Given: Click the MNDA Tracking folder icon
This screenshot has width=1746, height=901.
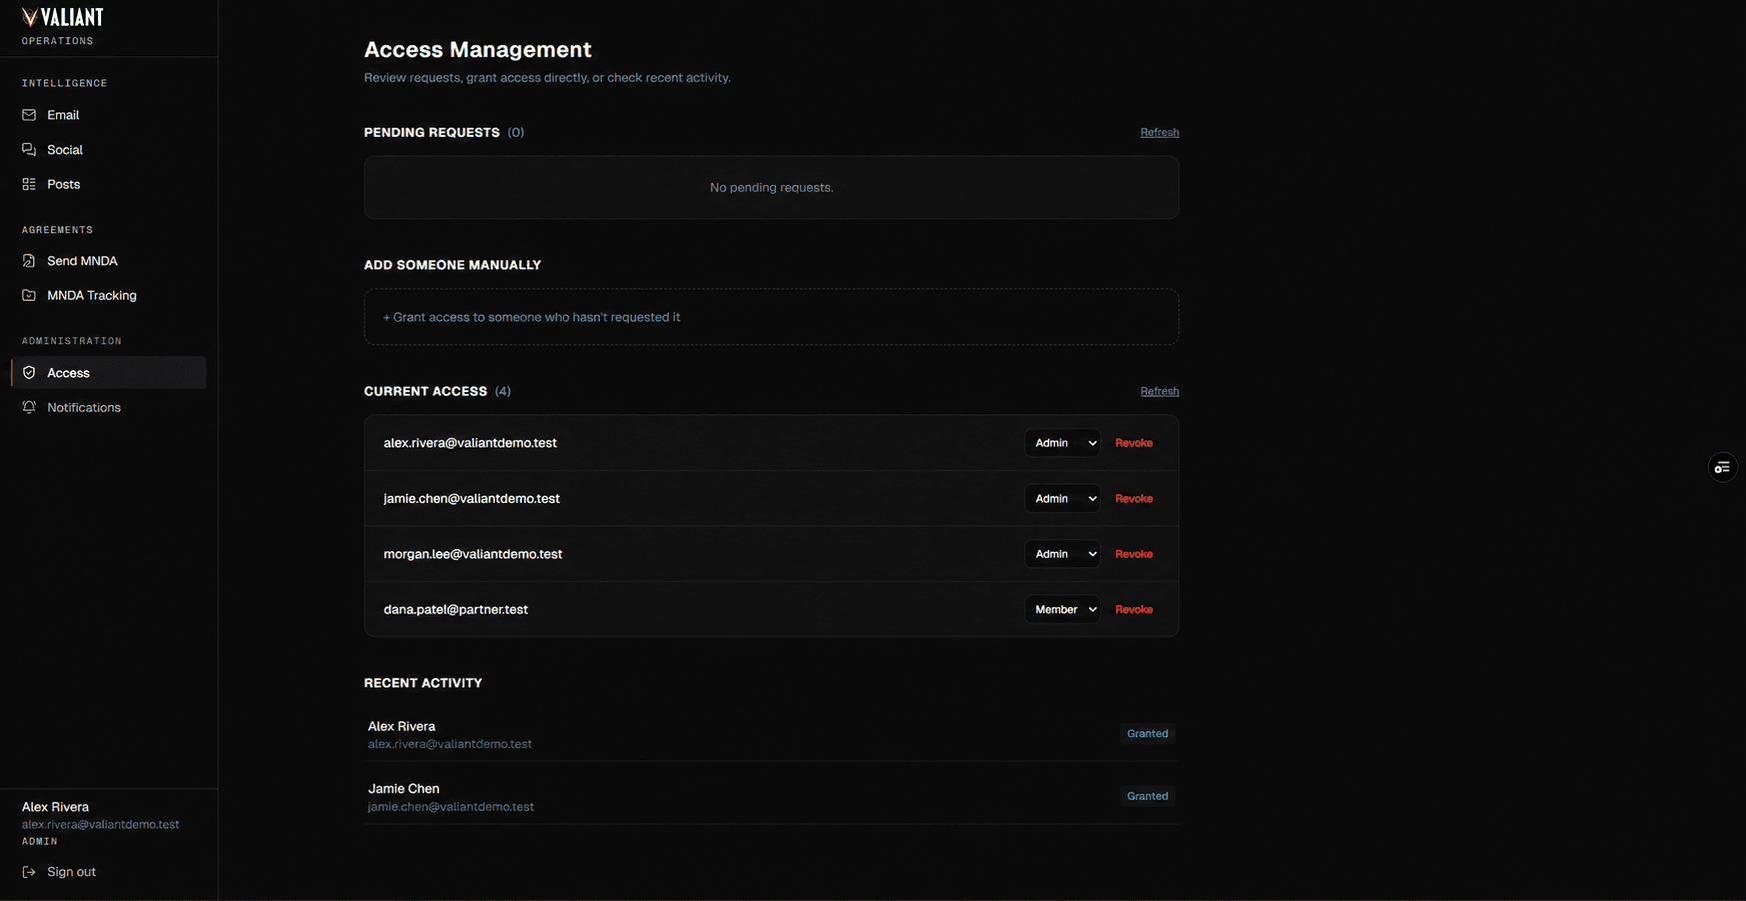Looking at the screenshot, I should (x=29, y=295).
